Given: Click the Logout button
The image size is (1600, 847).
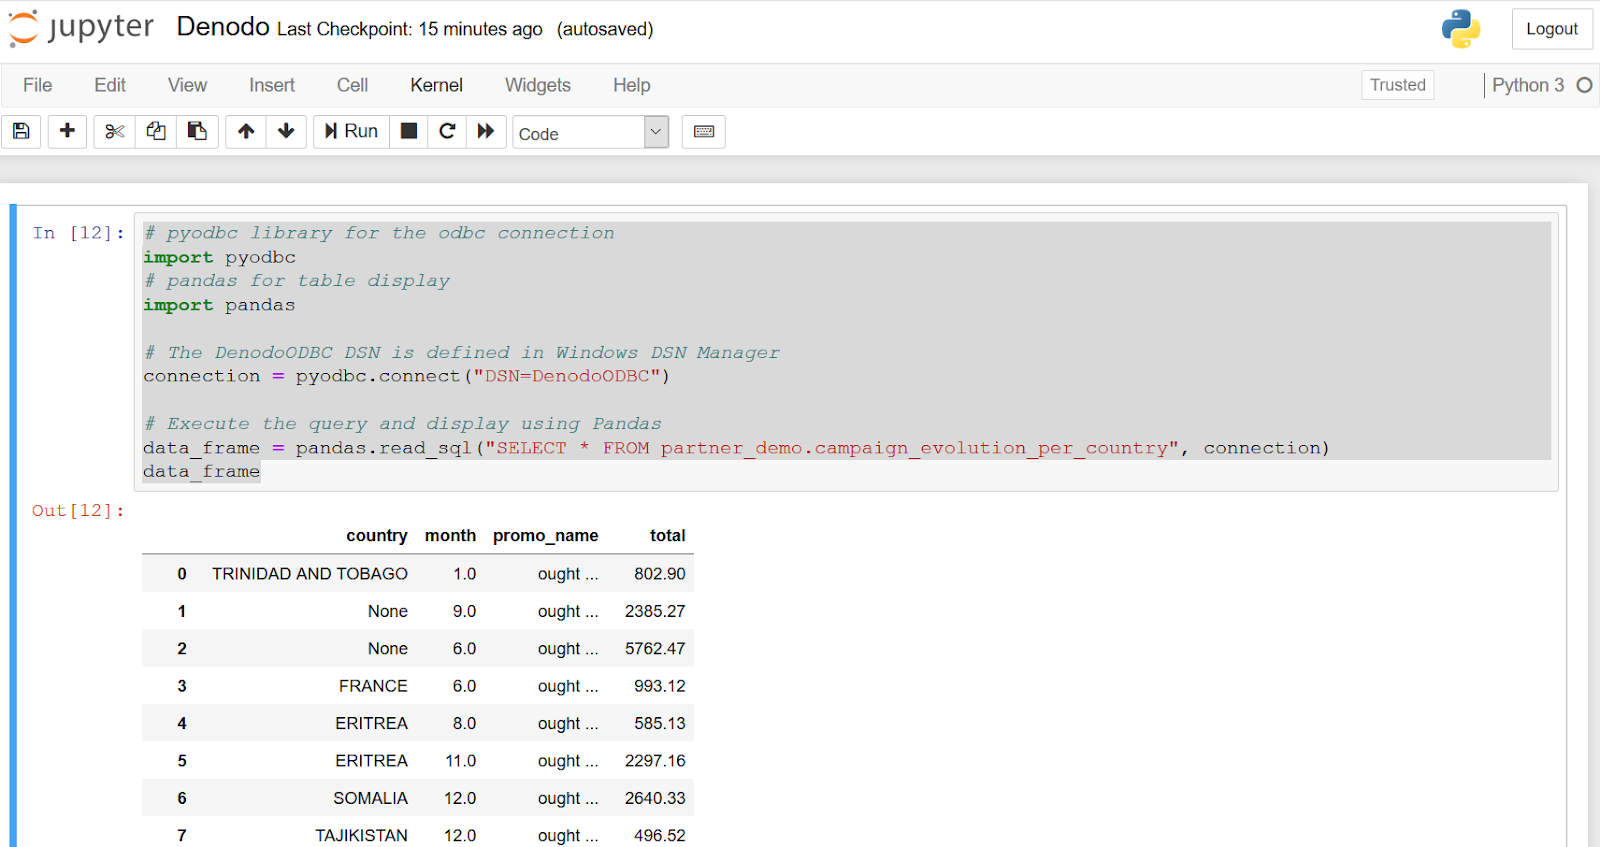Looking at the screenshot, I should [x=1552, y=29].
